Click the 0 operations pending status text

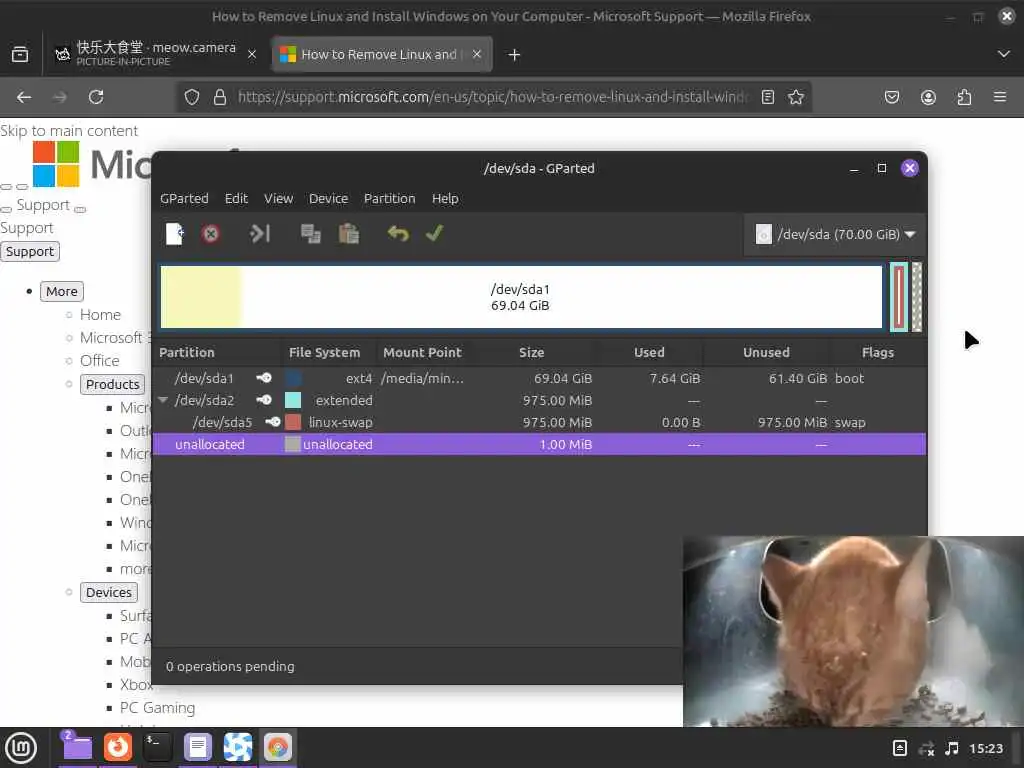tap(230, 667)
